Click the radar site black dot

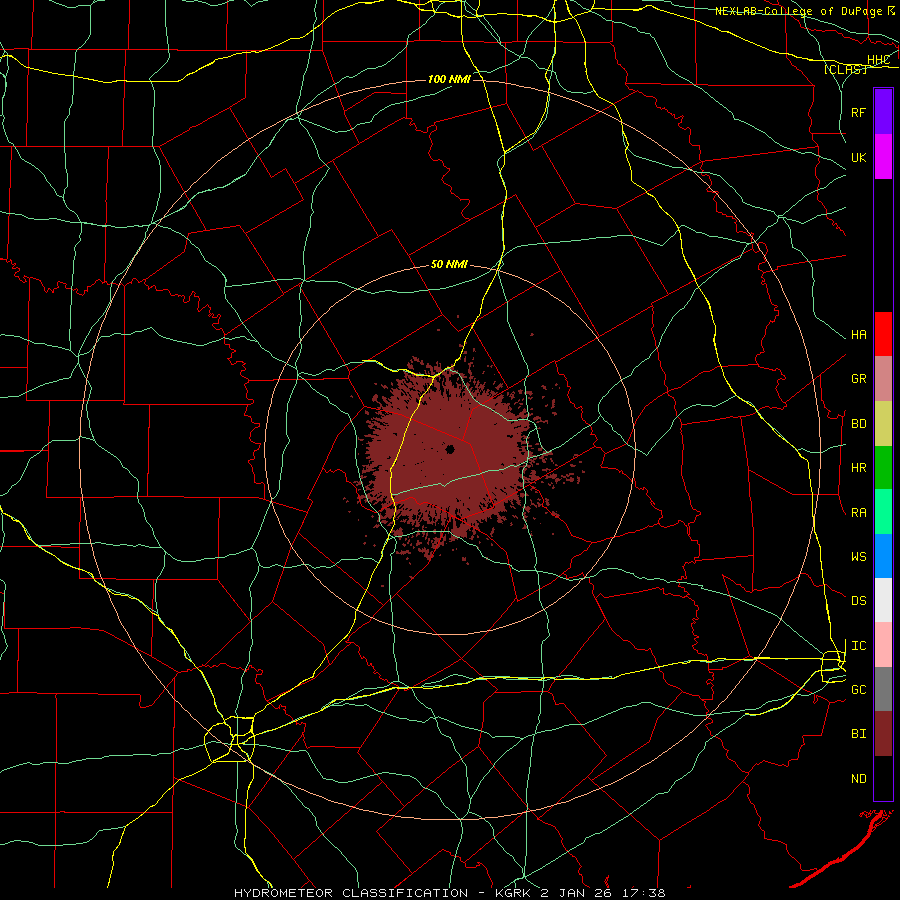(x=450, y=449)
